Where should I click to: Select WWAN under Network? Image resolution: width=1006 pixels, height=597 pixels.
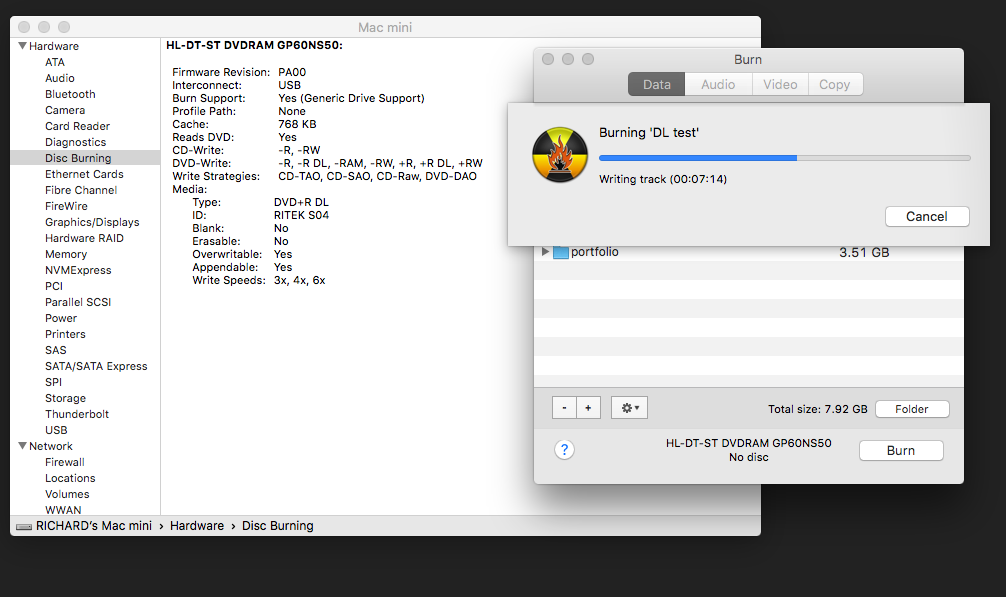[x=64, y=510]
